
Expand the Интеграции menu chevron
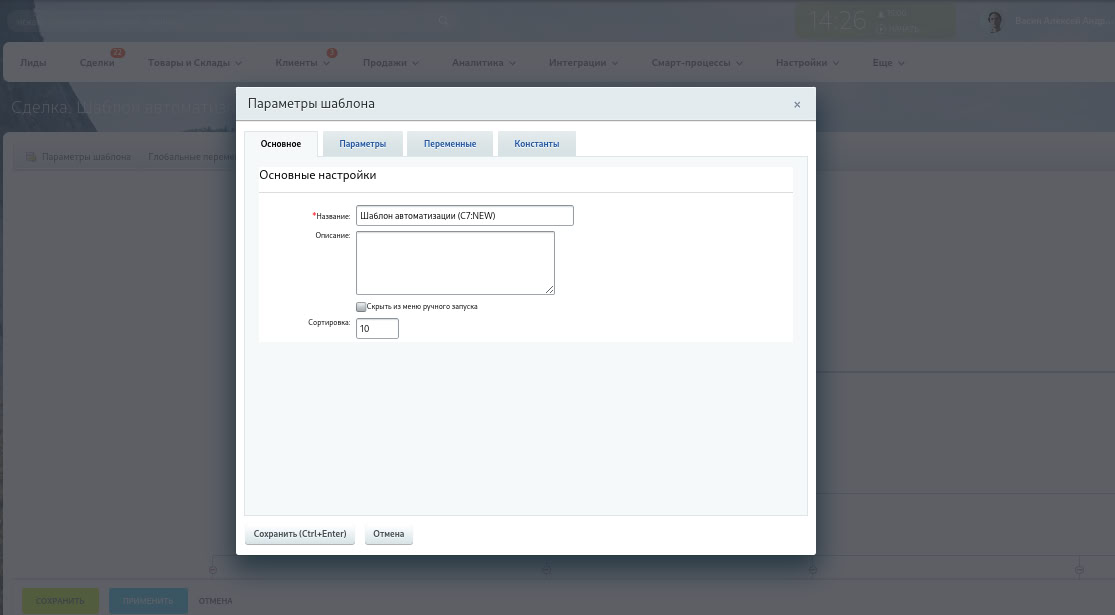[x=614, y=63]
